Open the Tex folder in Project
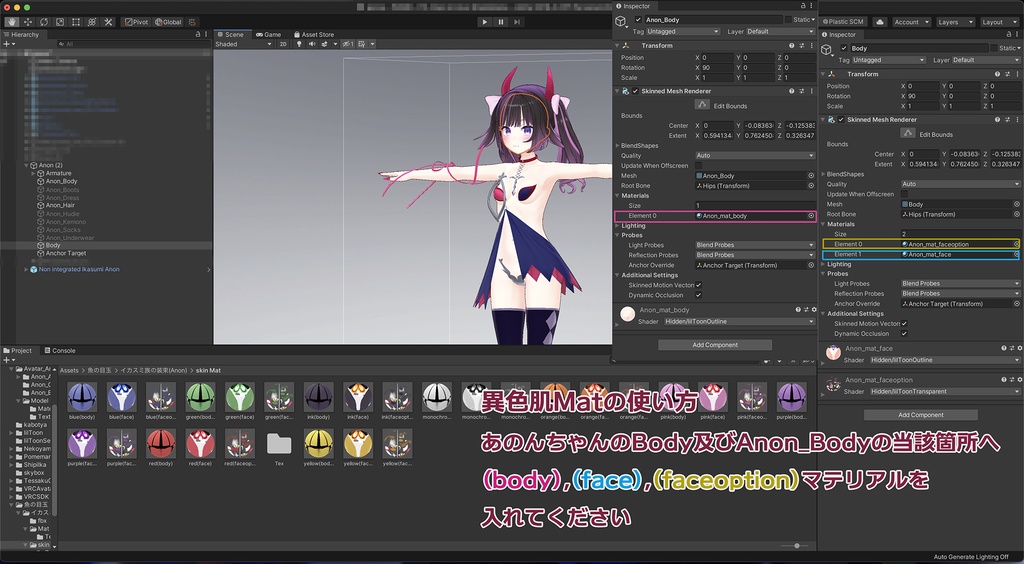Viewport: 1024px width, 564px height. (x=279, y=445)
